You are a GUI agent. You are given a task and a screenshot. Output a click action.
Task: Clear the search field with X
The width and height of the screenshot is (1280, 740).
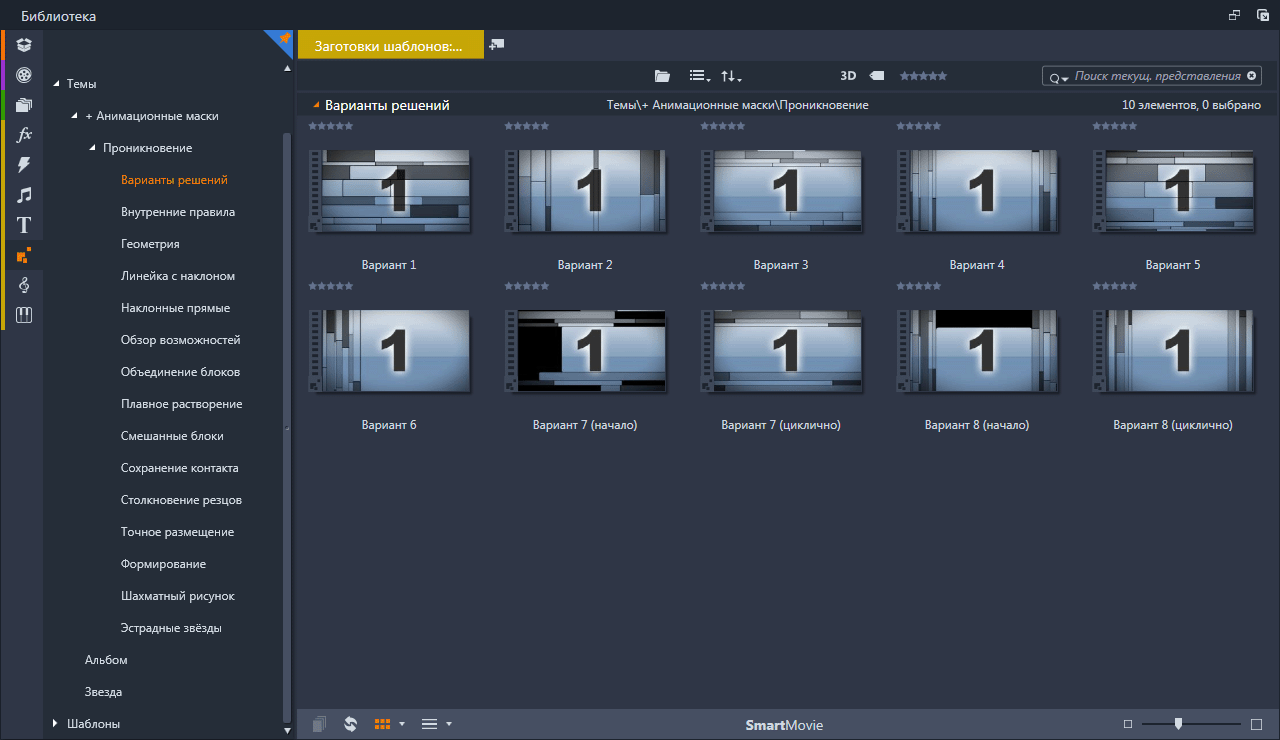[1251, 76]
